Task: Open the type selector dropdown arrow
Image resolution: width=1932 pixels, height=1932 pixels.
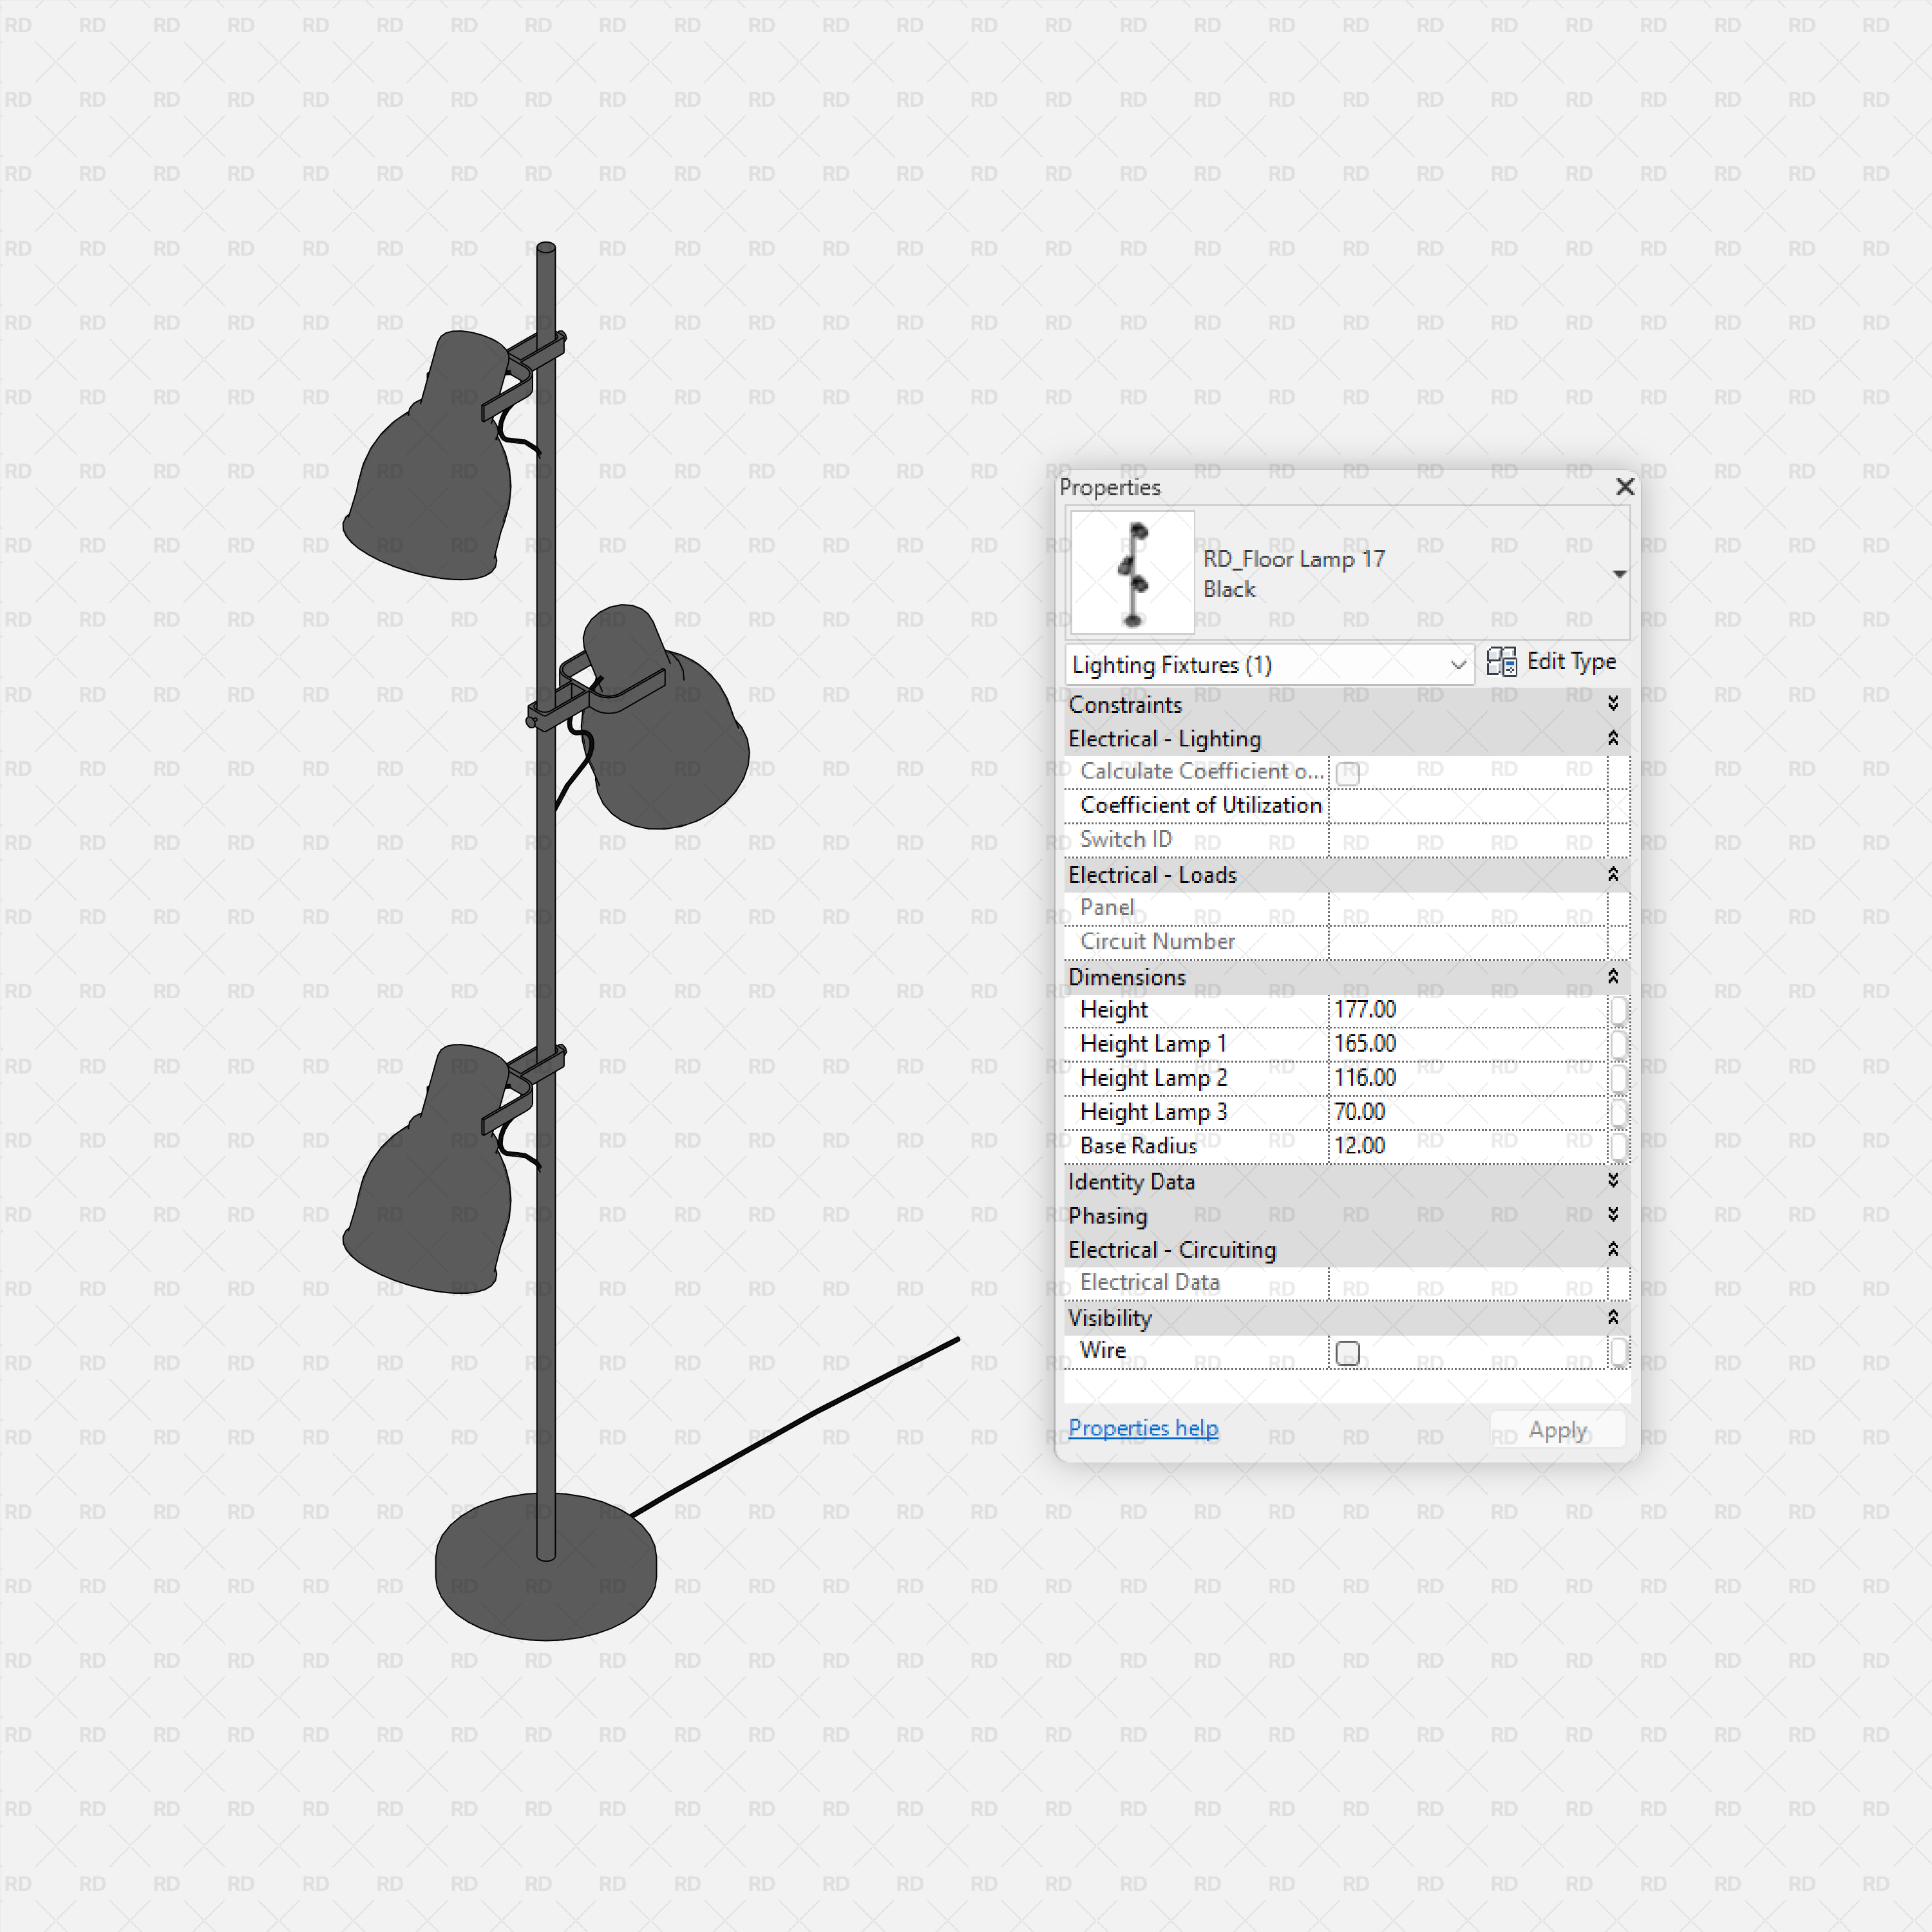Action: (1621, 573)
